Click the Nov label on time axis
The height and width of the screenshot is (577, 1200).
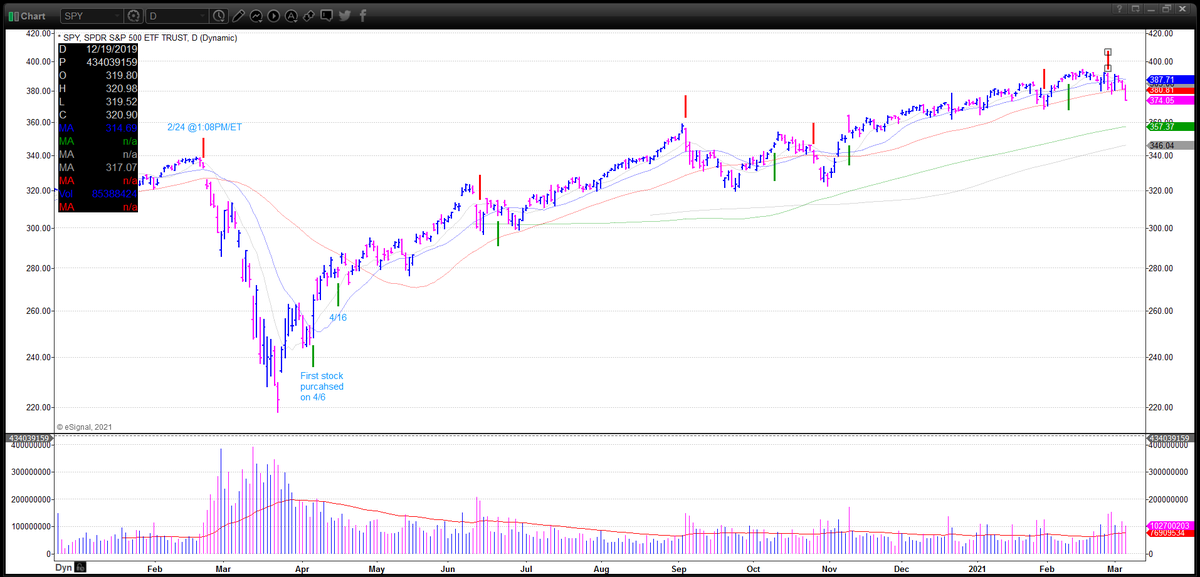coord(829,568)
